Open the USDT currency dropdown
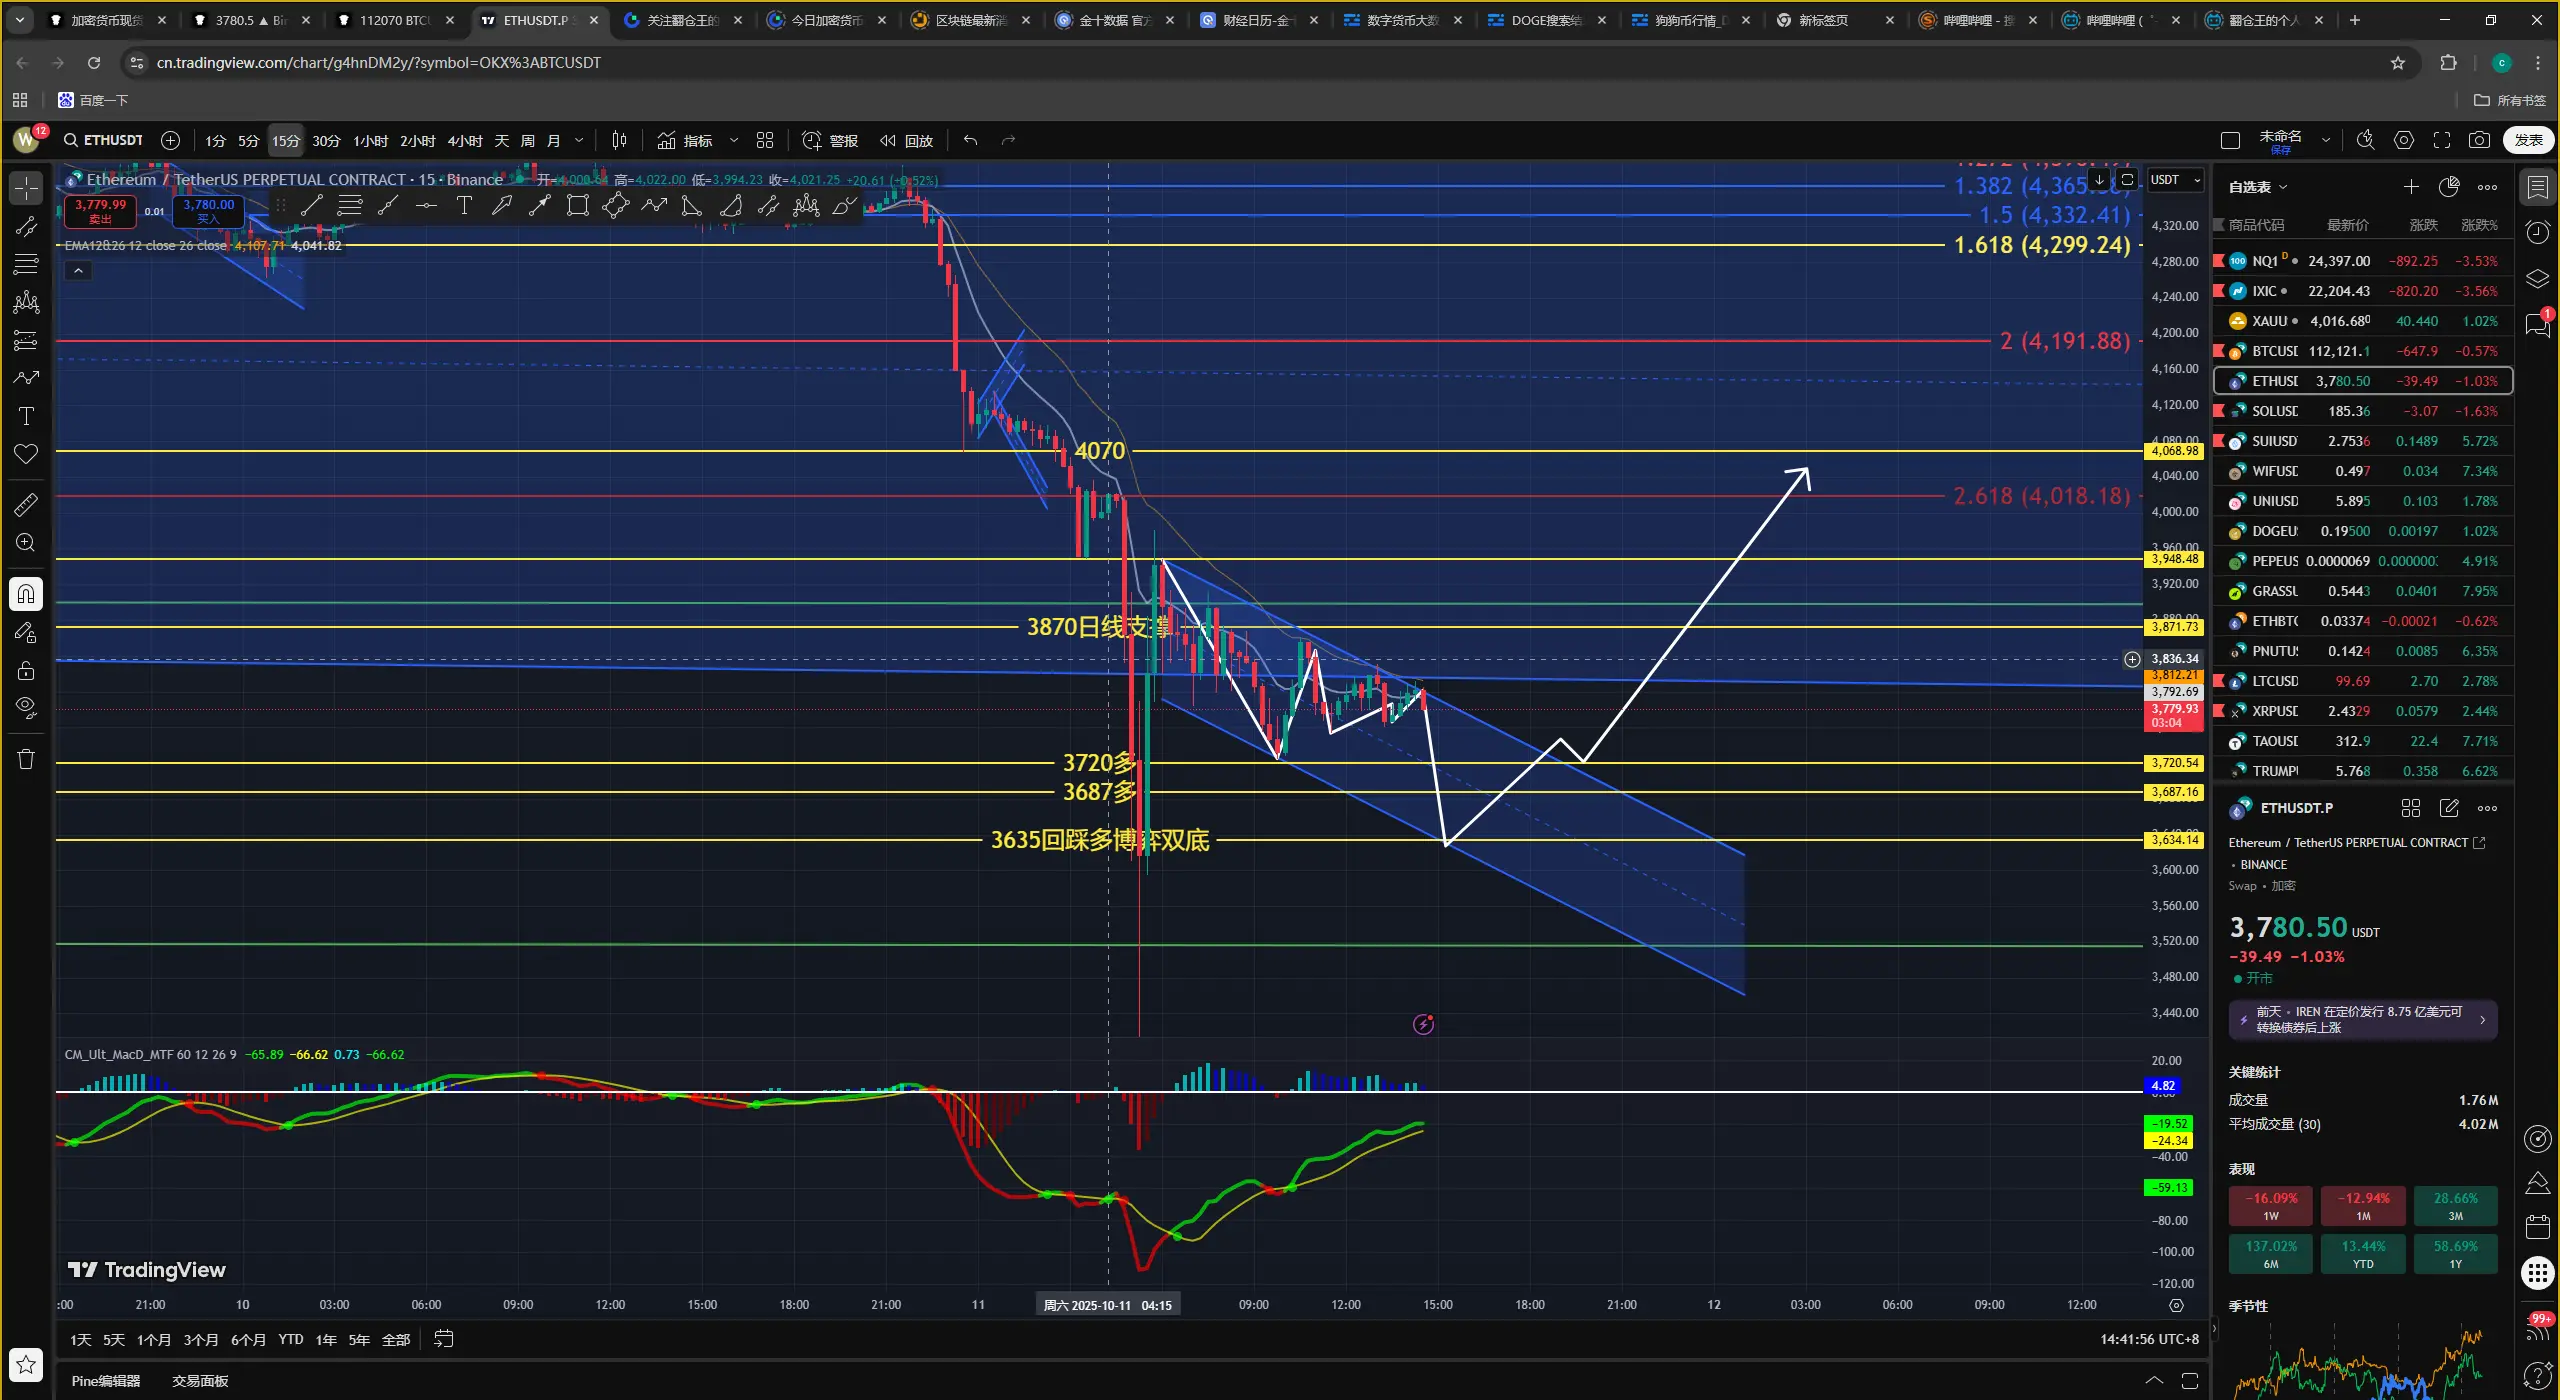2560x1400 pixels. pyautogui.click(x=2176, y=180)
